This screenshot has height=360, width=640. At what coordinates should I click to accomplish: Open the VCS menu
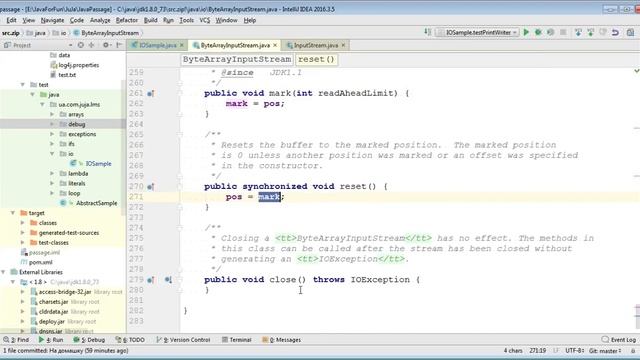coord(204,20)
